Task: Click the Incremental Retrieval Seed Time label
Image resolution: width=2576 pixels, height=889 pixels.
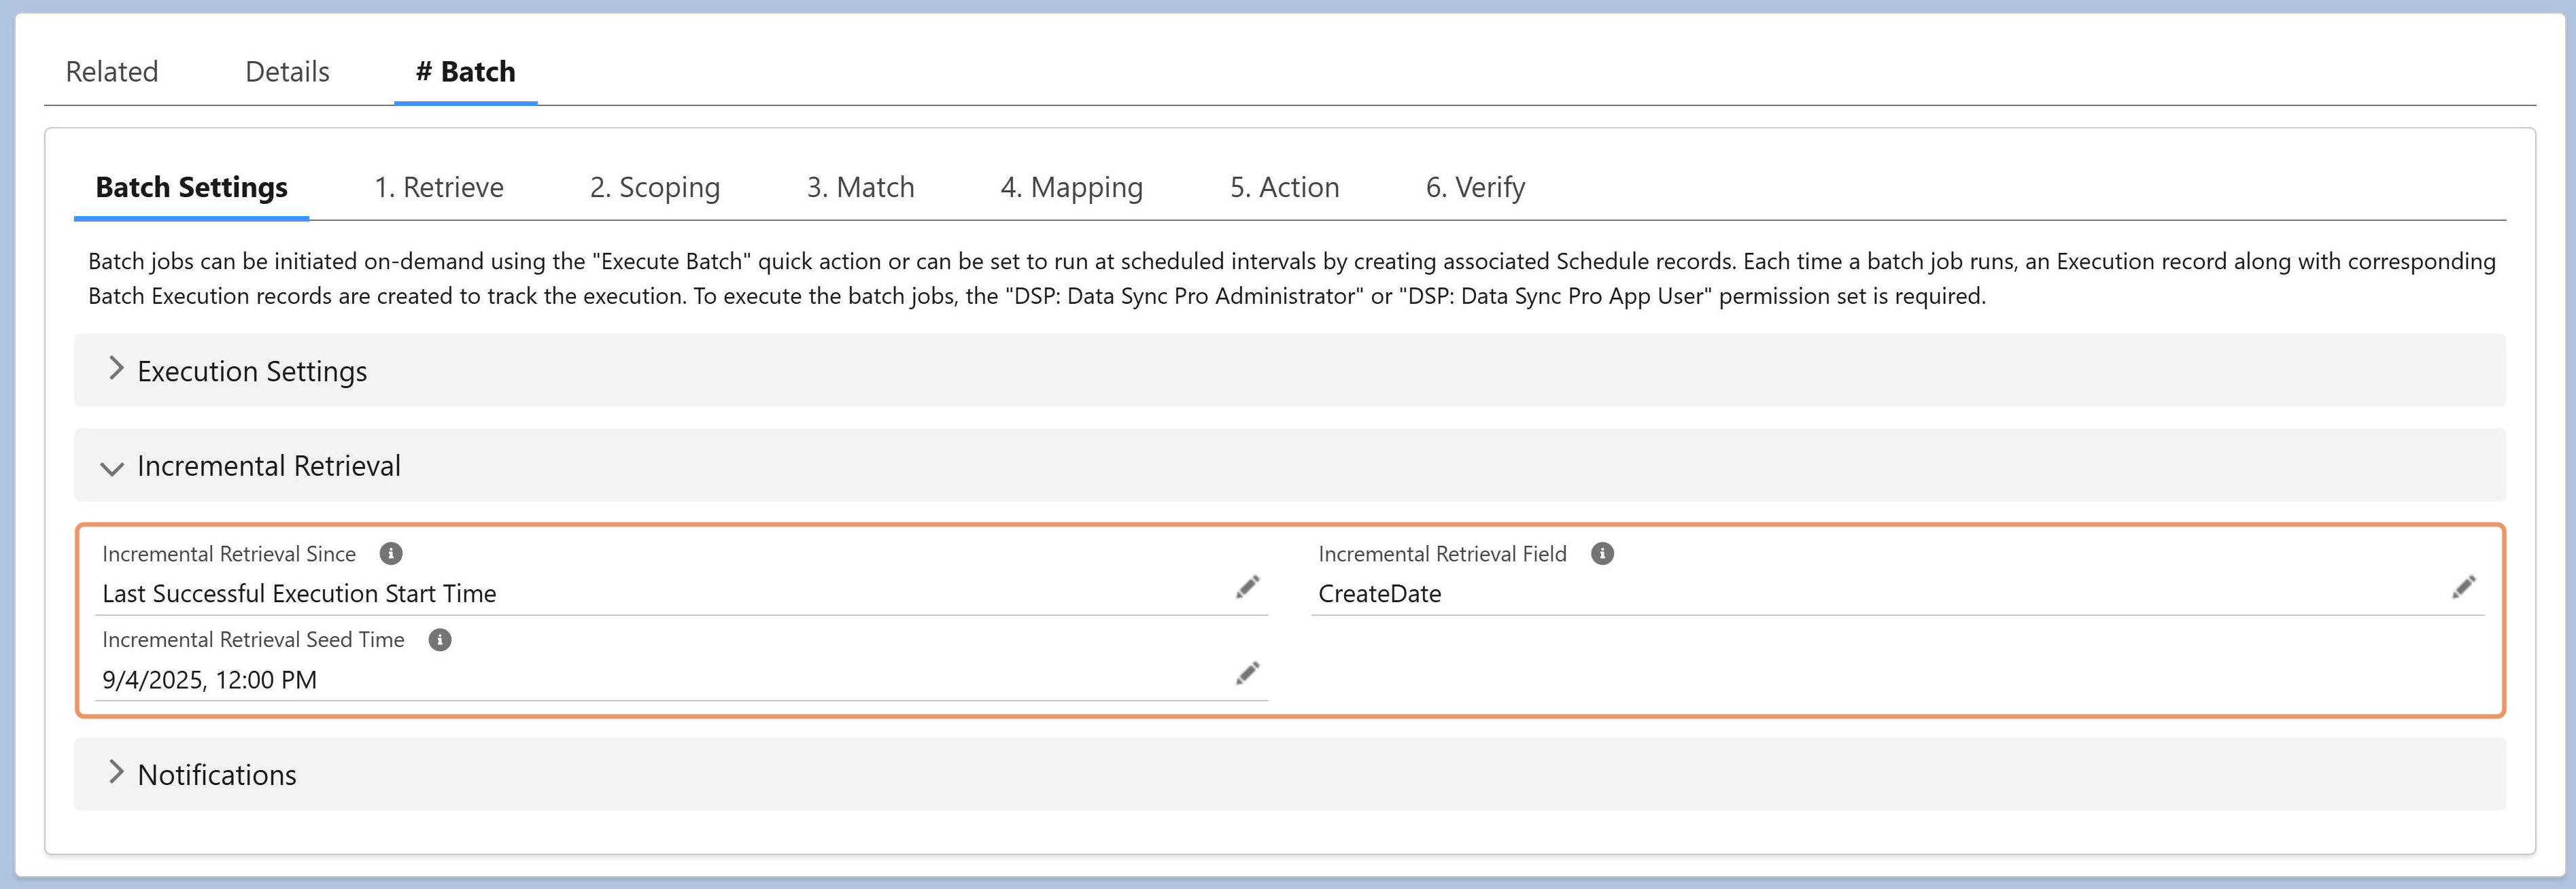Action: pyautogui.click(x=253, y=640)
